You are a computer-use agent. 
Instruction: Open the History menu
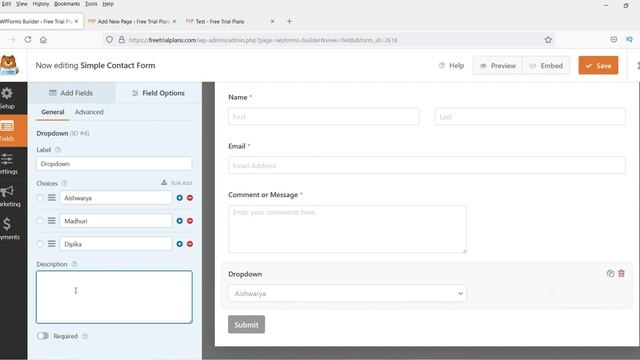point(40,4)
